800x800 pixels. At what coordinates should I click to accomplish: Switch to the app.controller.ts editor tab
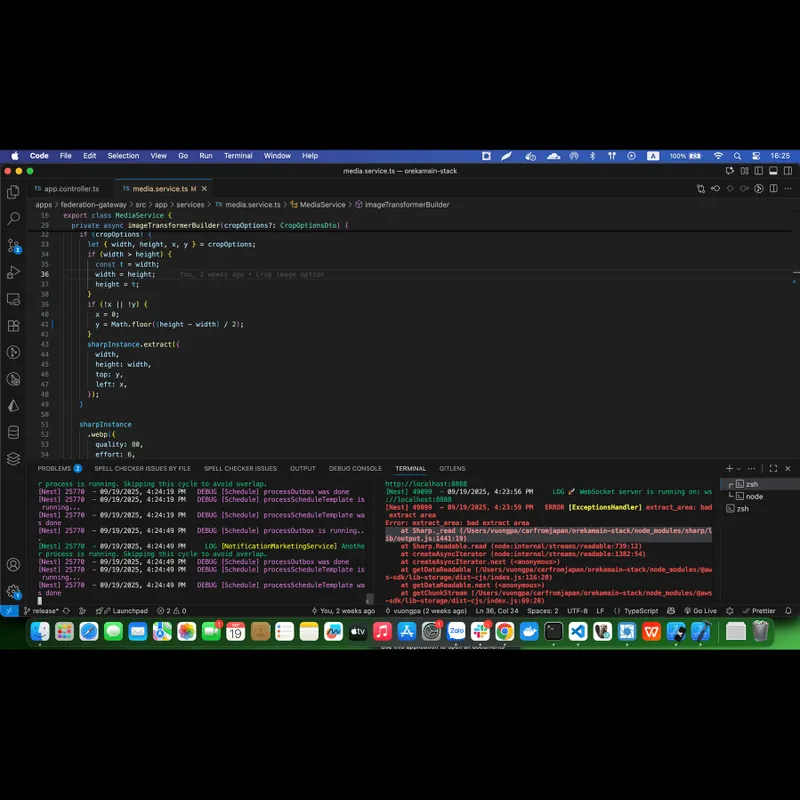[71, 188]
